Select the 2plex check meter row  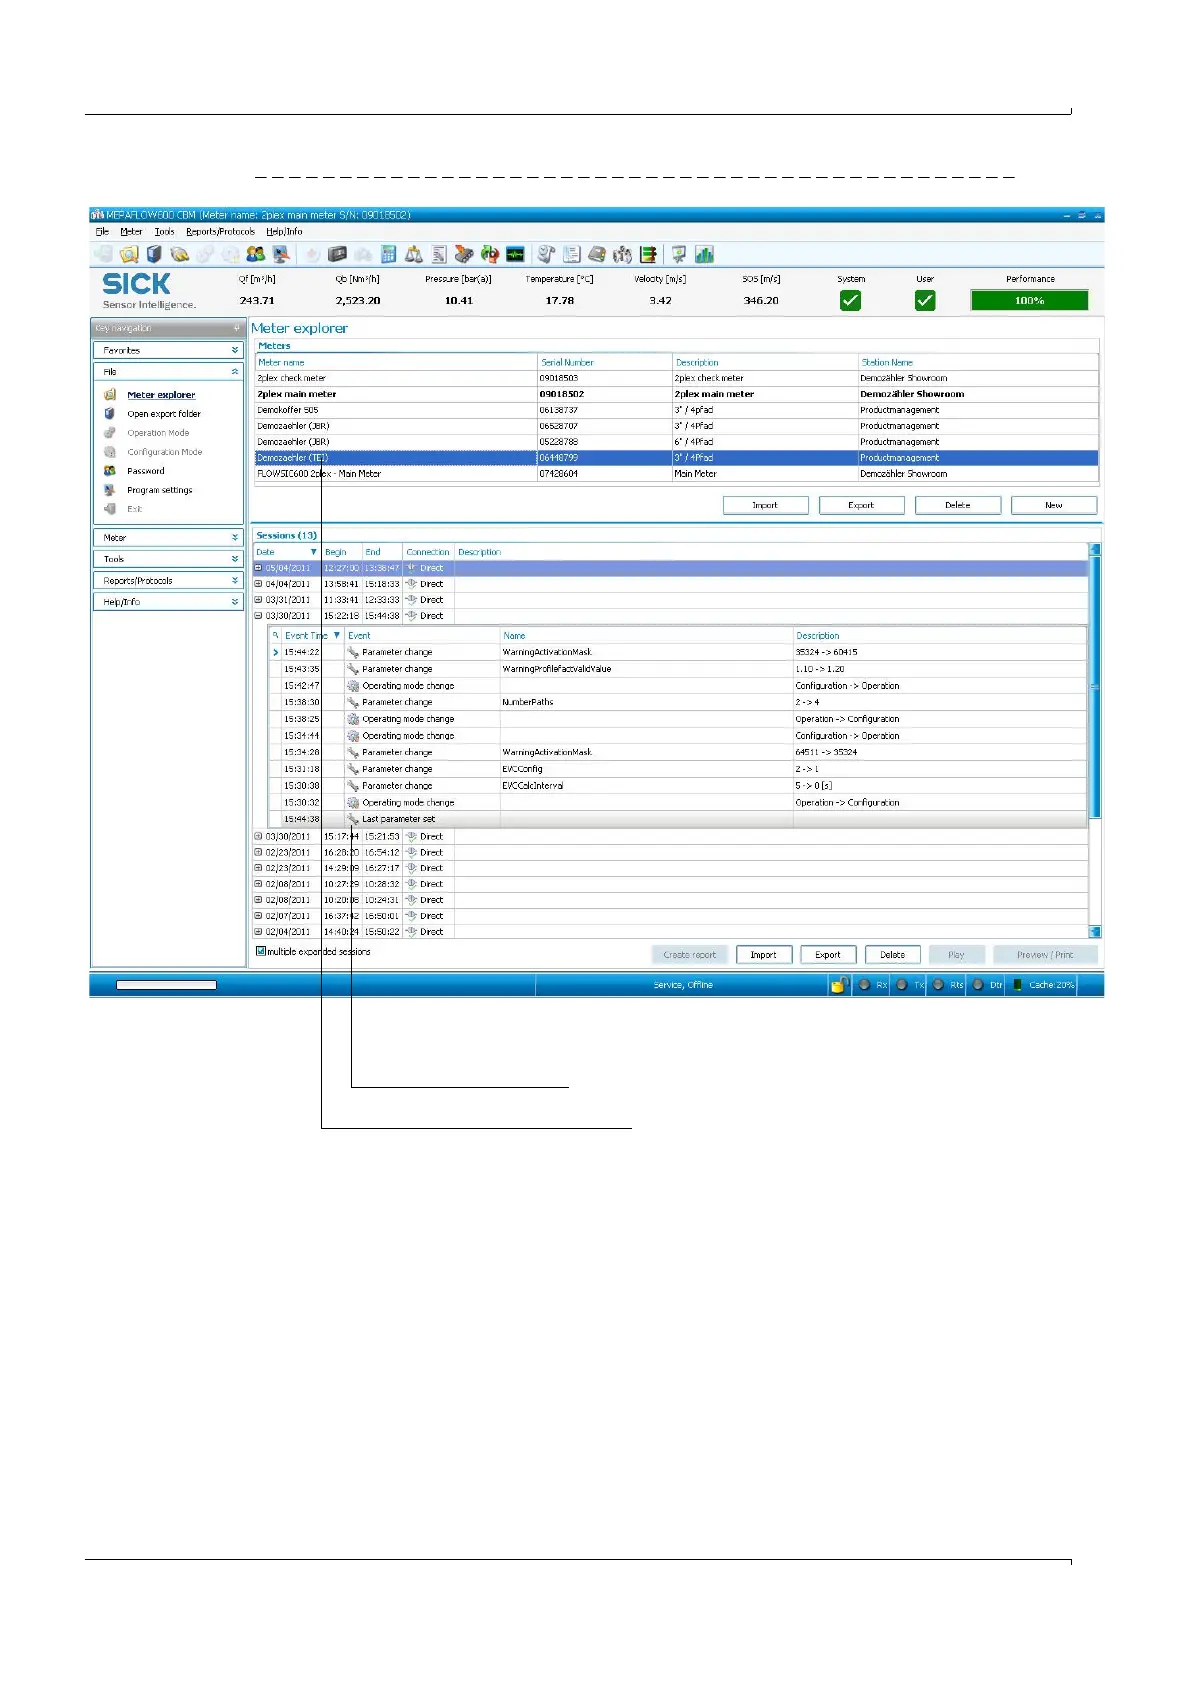pyautogui.click(x=676, y=378)
